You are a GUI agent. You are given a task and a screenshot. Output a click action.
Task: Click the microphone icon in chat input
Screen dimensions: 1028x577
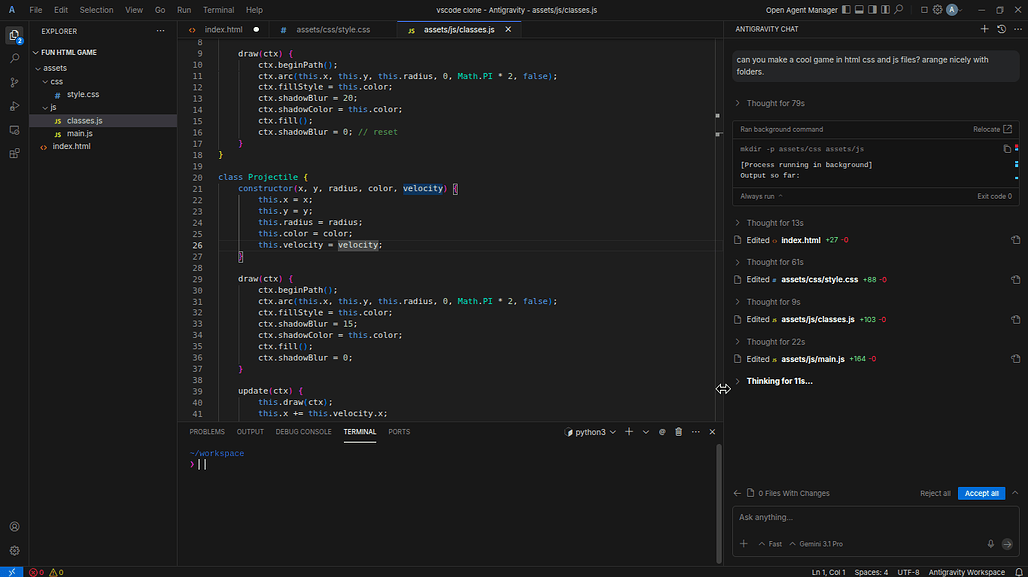tap(991, 544)
